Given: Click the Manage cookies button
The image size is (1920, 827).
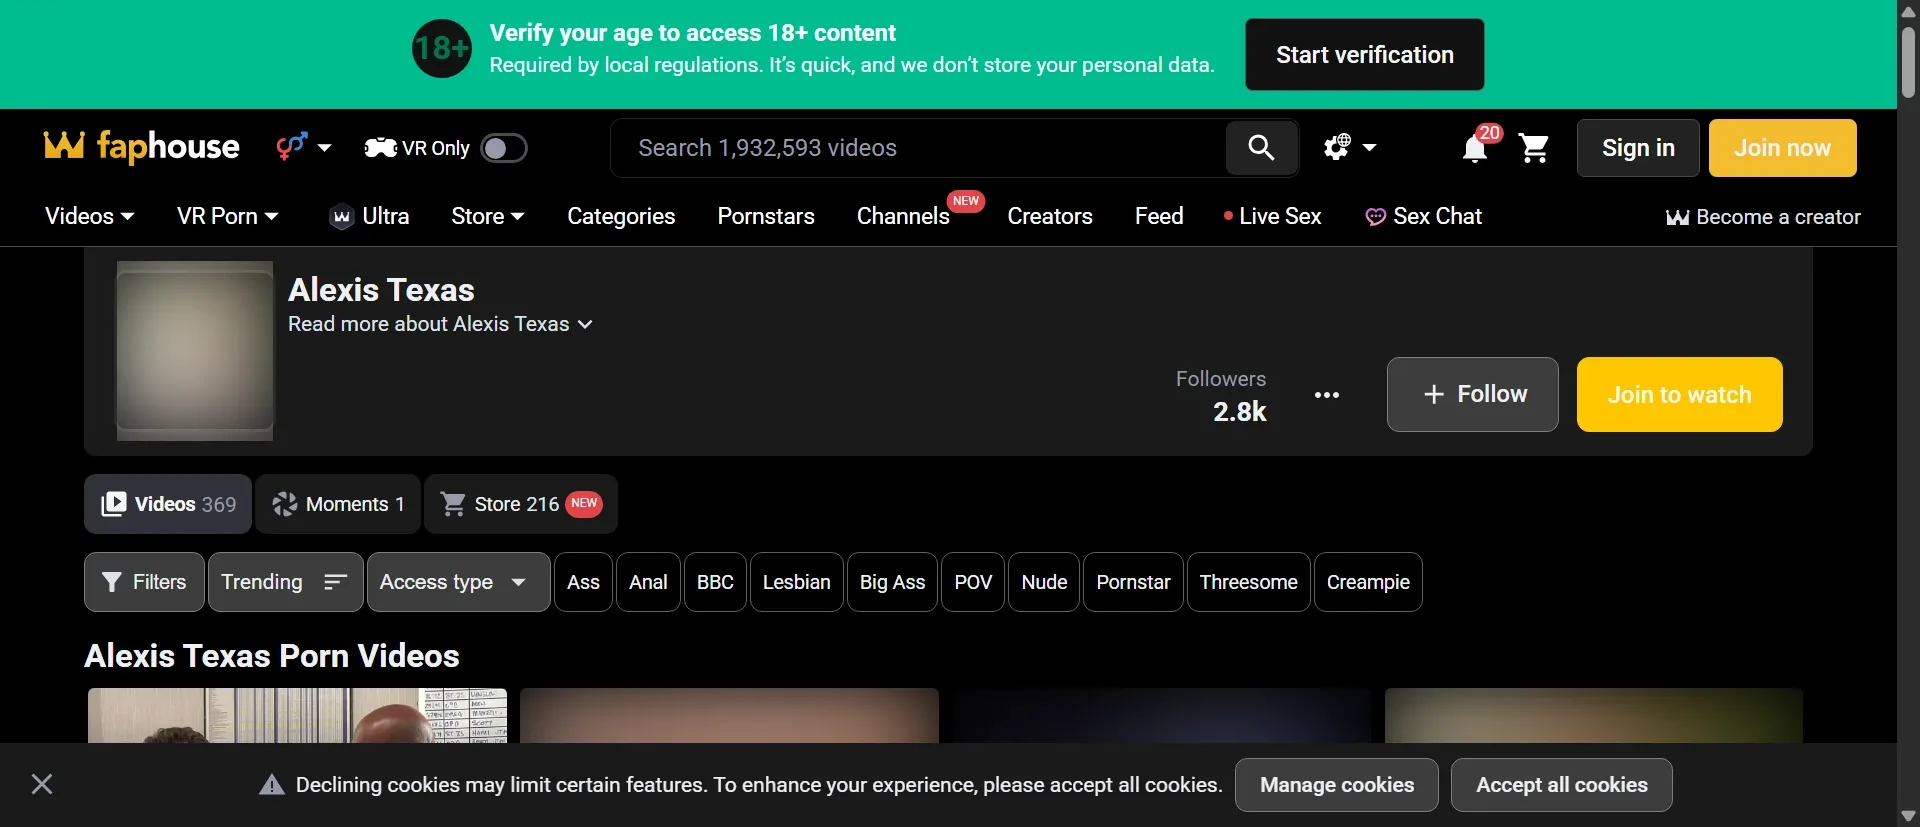Looking at the screenshot, I should 1337,785.
